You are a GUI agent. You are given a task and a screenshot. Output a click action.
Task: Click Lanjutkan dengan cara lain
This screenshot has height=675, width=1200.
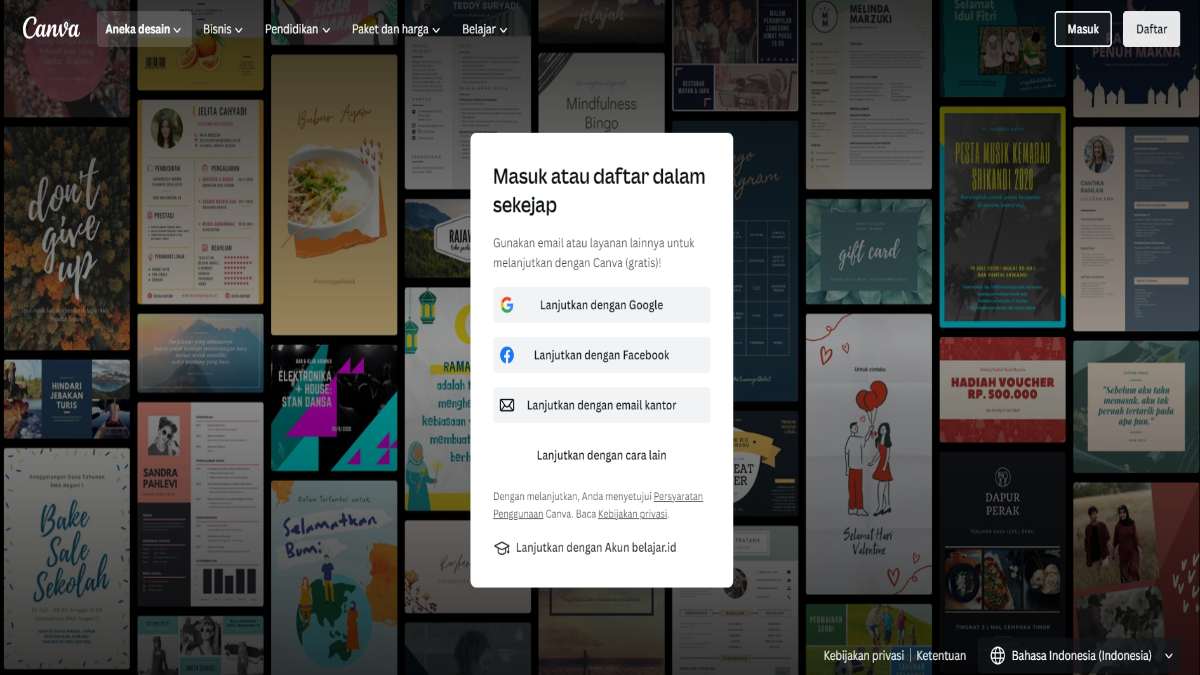coord(601,455)
